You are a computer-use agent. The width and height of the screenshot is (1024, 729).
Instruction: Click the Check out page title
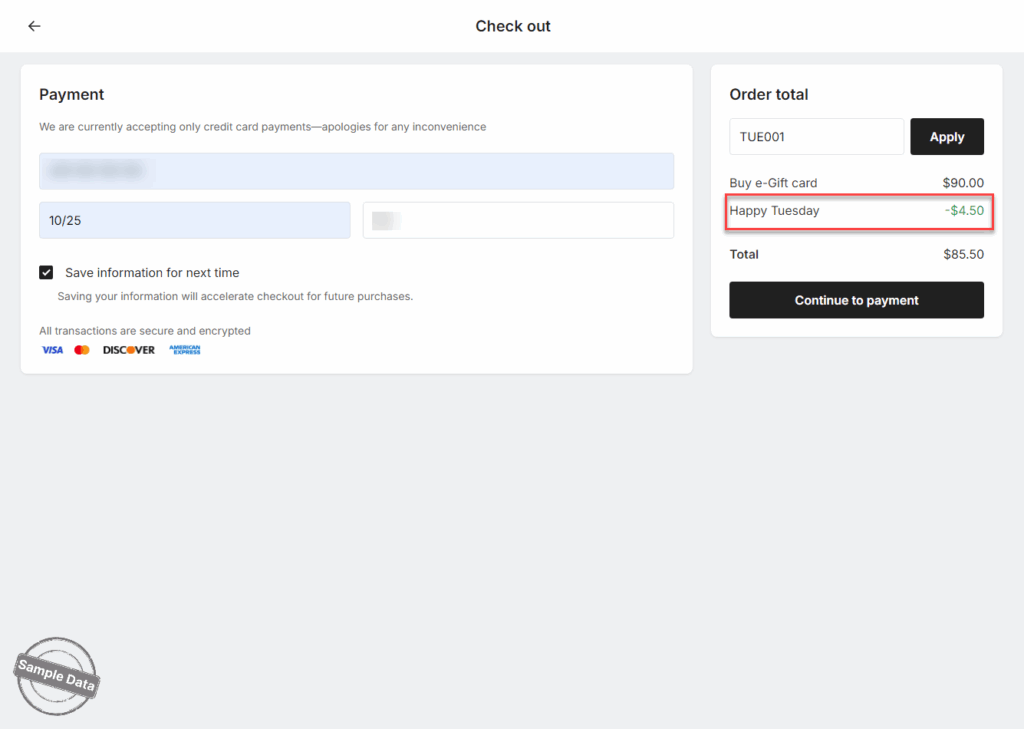(x=513, y=26)
